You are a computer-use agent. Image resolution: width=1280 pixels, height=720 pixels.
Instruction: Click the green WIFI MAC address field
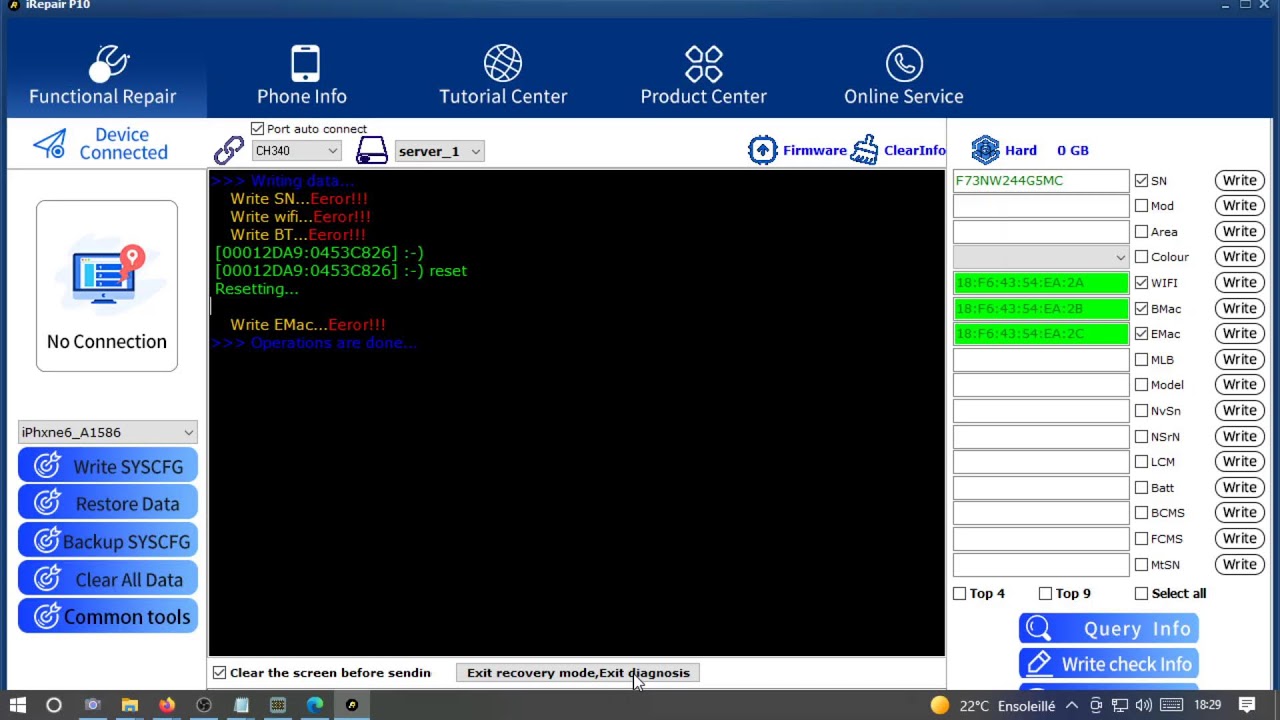tap(1041, 283)
